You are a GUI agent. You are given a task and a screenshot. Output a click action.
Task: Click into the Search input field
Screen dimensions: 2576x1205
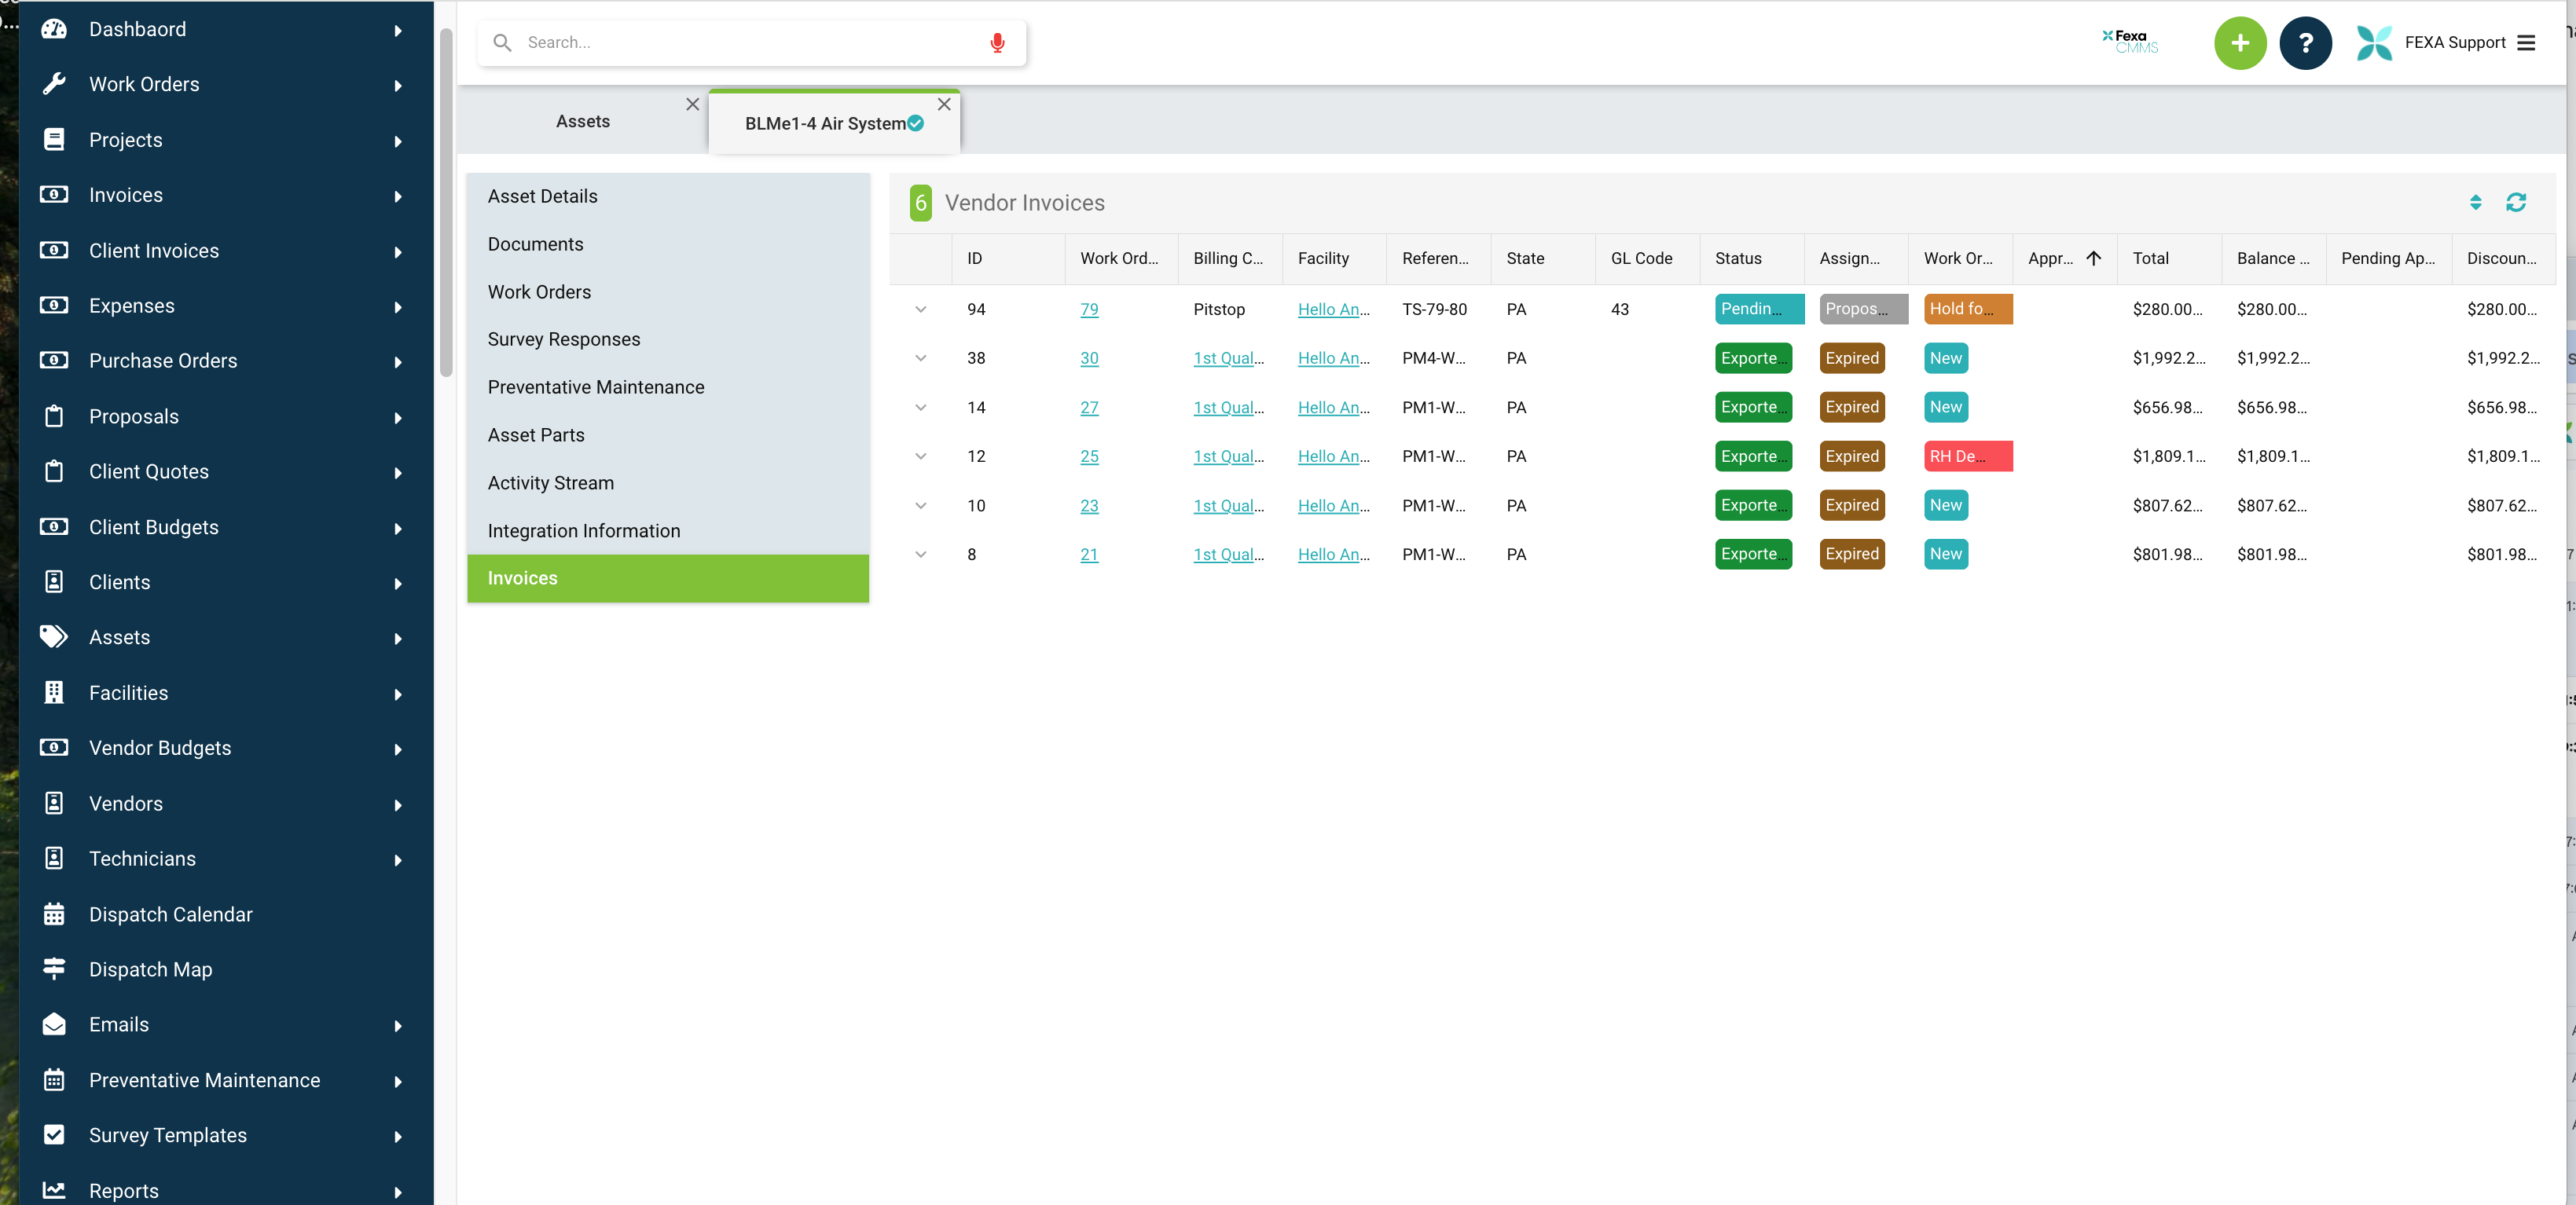752,43
